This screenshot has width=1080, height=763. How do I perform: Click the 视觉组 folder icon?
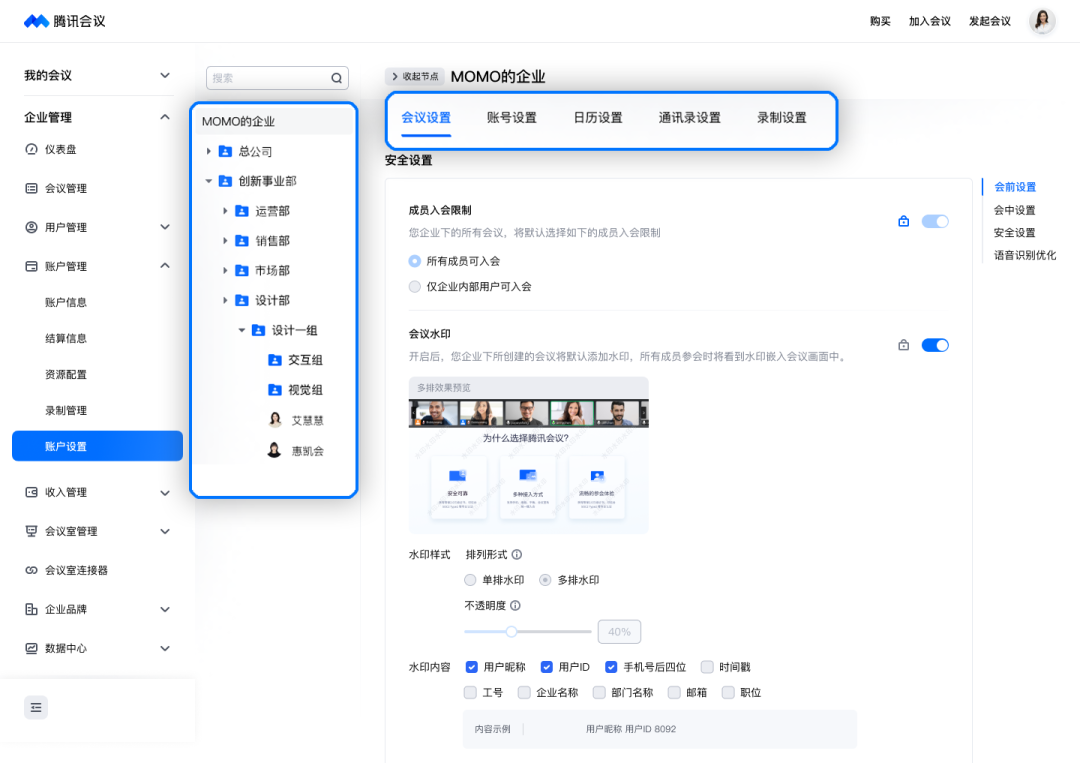(x=275, y=390)
